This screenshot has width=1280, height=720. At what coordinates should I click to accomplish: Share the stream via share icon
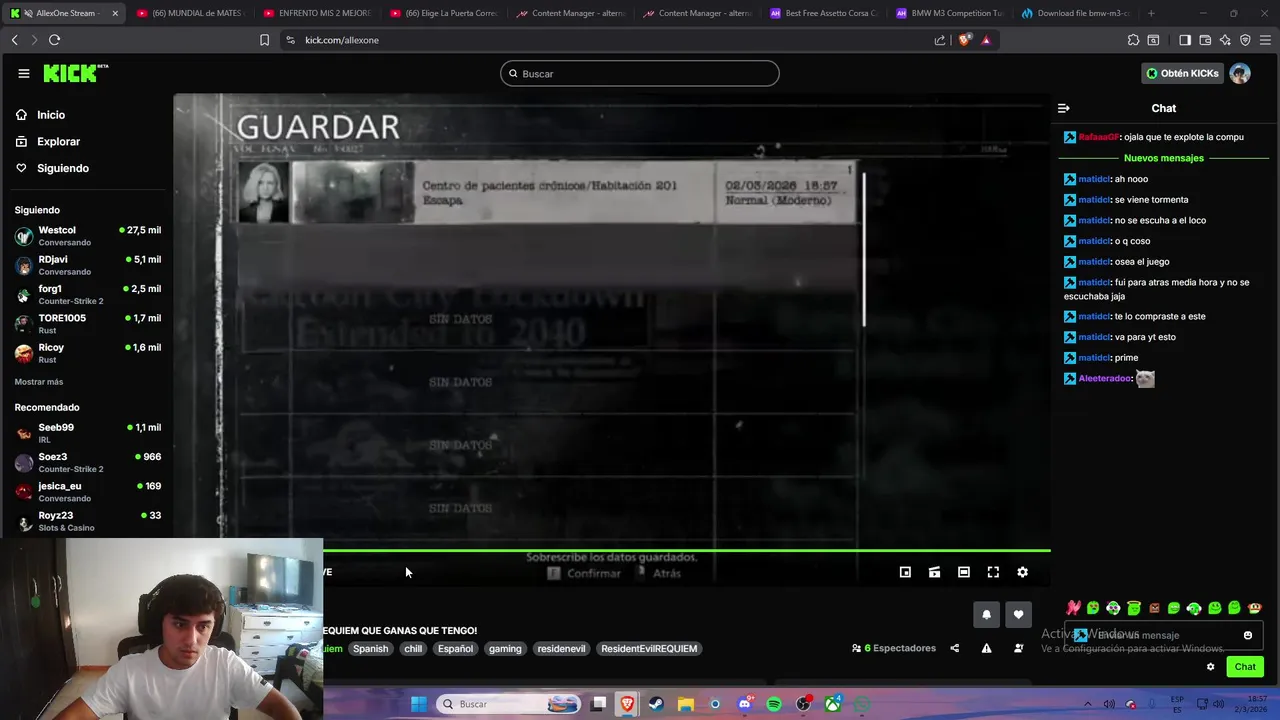(x=954, y=648)
